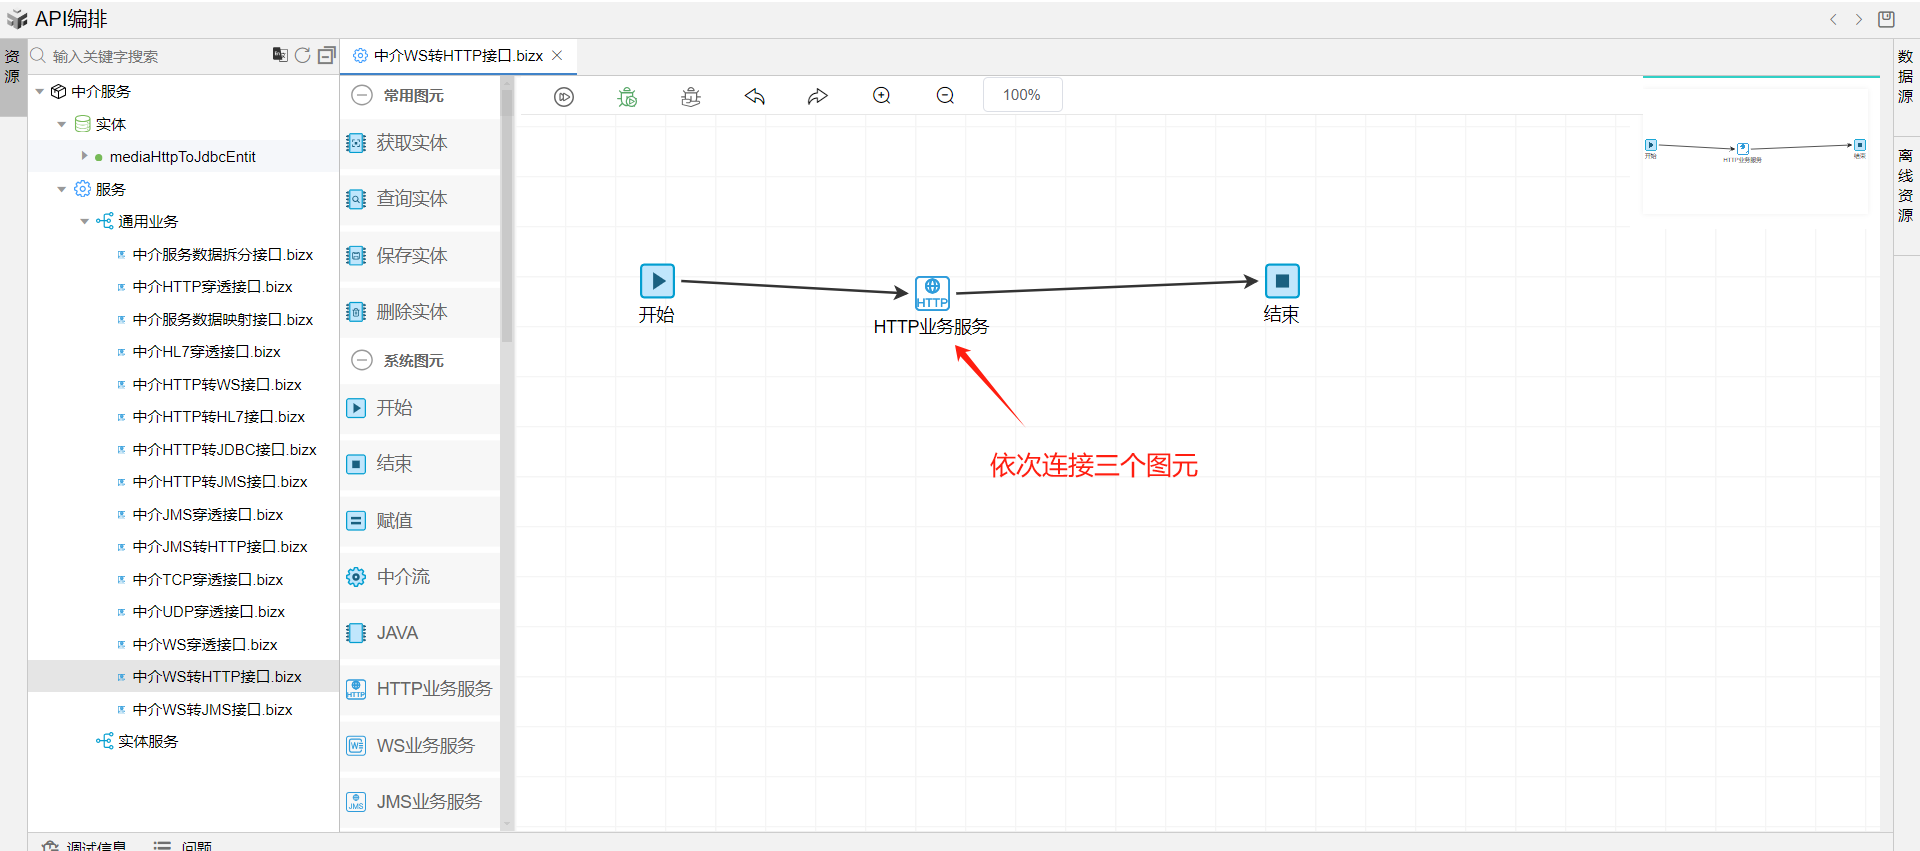
Task: Open 中介服务数据映射接口.bizx in the tree
Action: pyautogui.click(x=222, y=320)
